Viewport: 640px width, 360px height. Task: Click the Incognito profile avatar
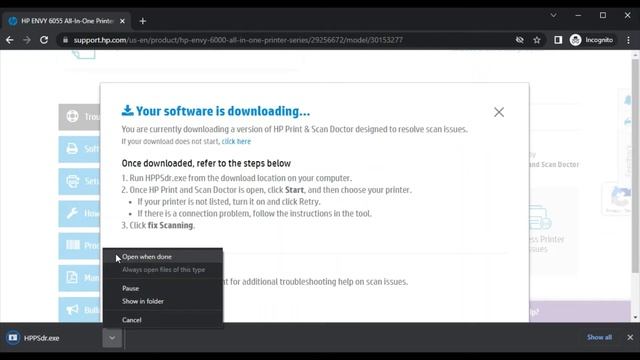(576, 40)
